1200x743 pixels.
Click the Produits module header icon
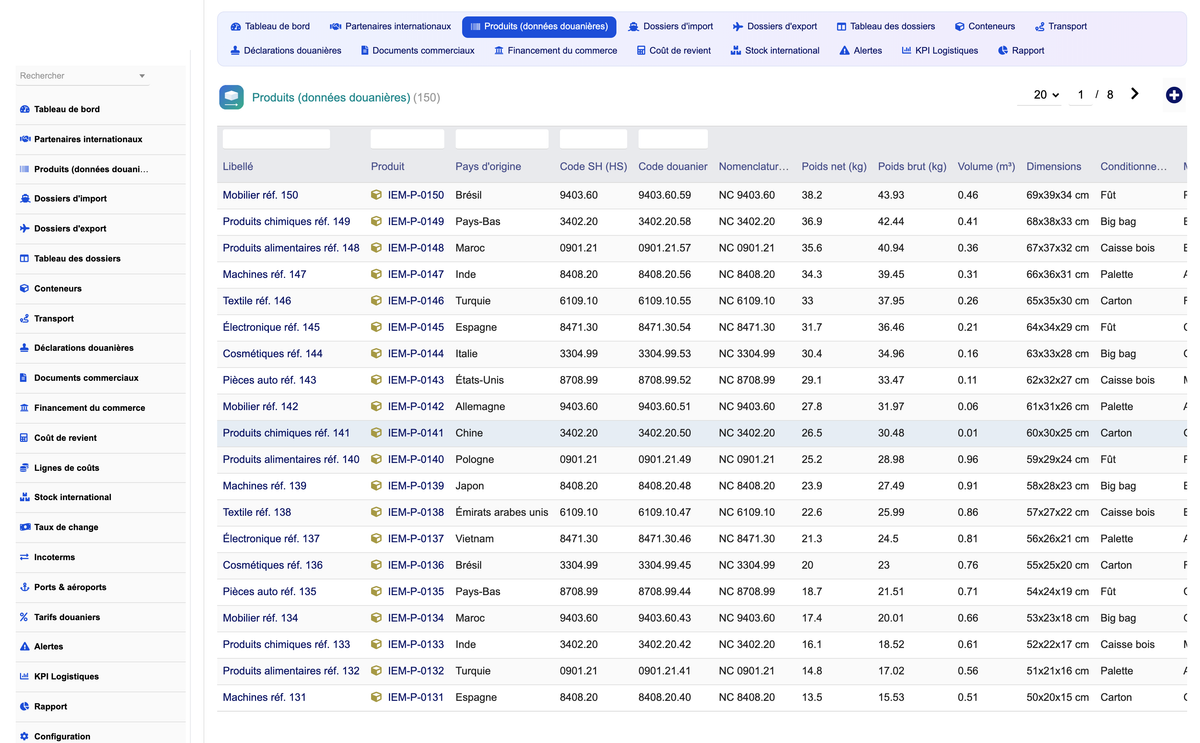coord(231,97)
